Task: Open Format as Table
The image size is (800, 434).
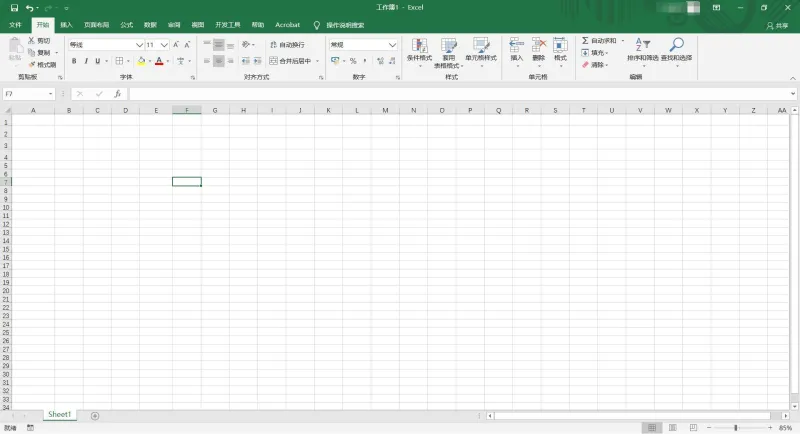Action: (x=448, y=52)
